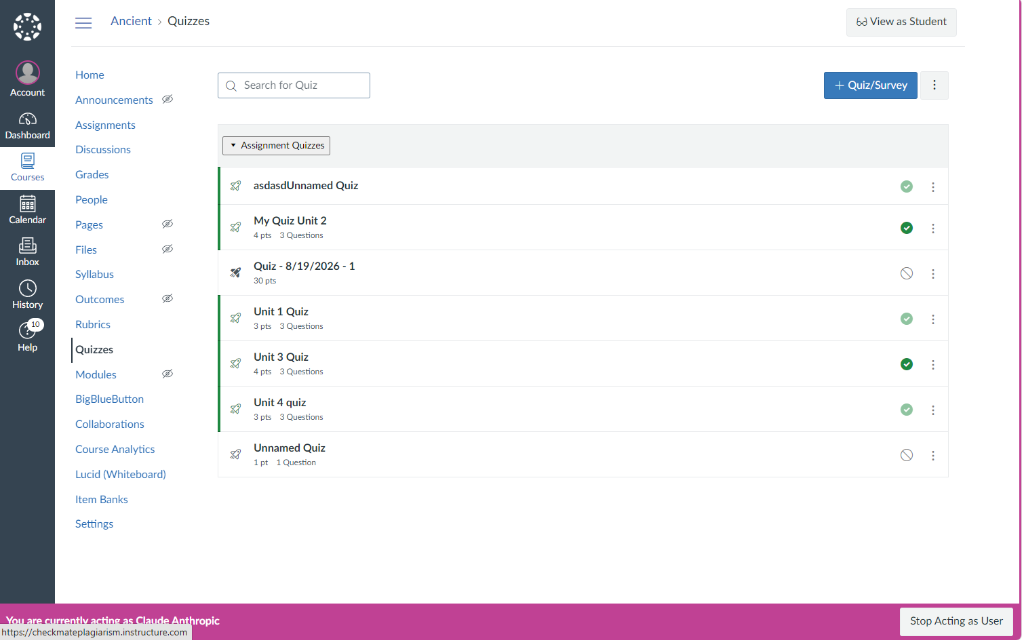Image resolution: width=1024 pixels, height=640 pixels.
Task: Click the rocket icon beside Unit 4 quiz
Action: 236,409
